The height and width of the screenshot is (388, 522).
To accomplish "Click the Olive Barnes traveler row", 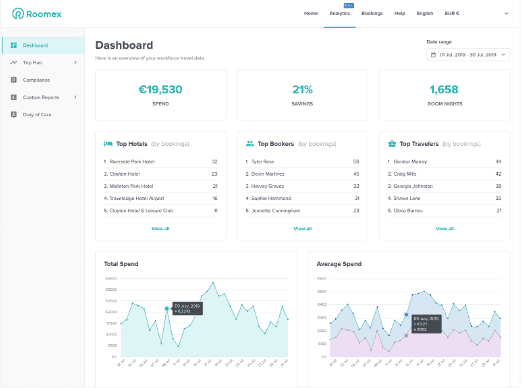I will 445,211.
